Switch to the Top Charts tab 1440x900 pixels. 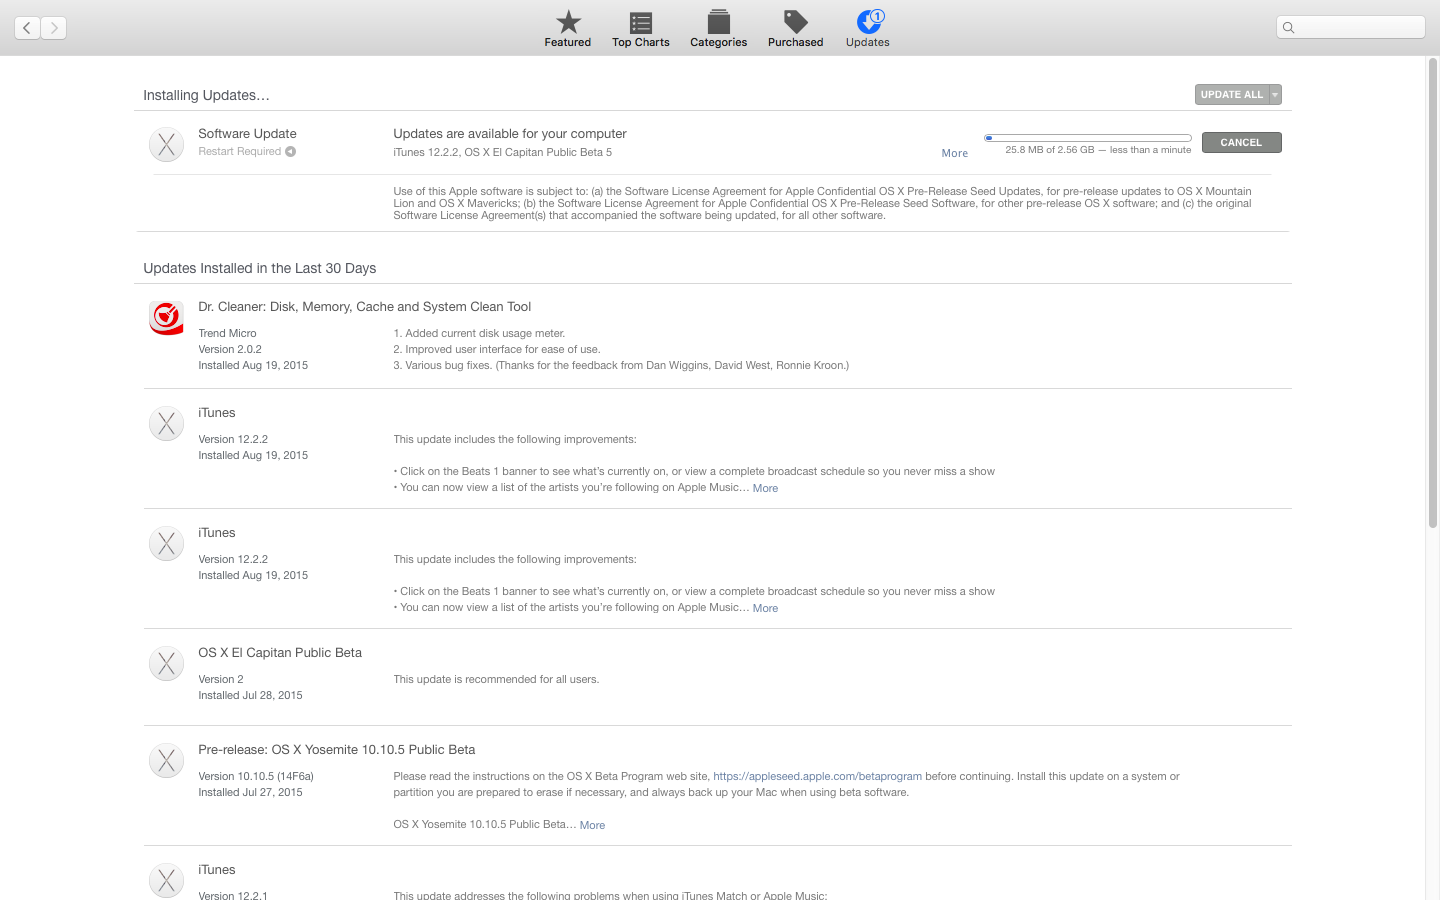pos(641,28)
